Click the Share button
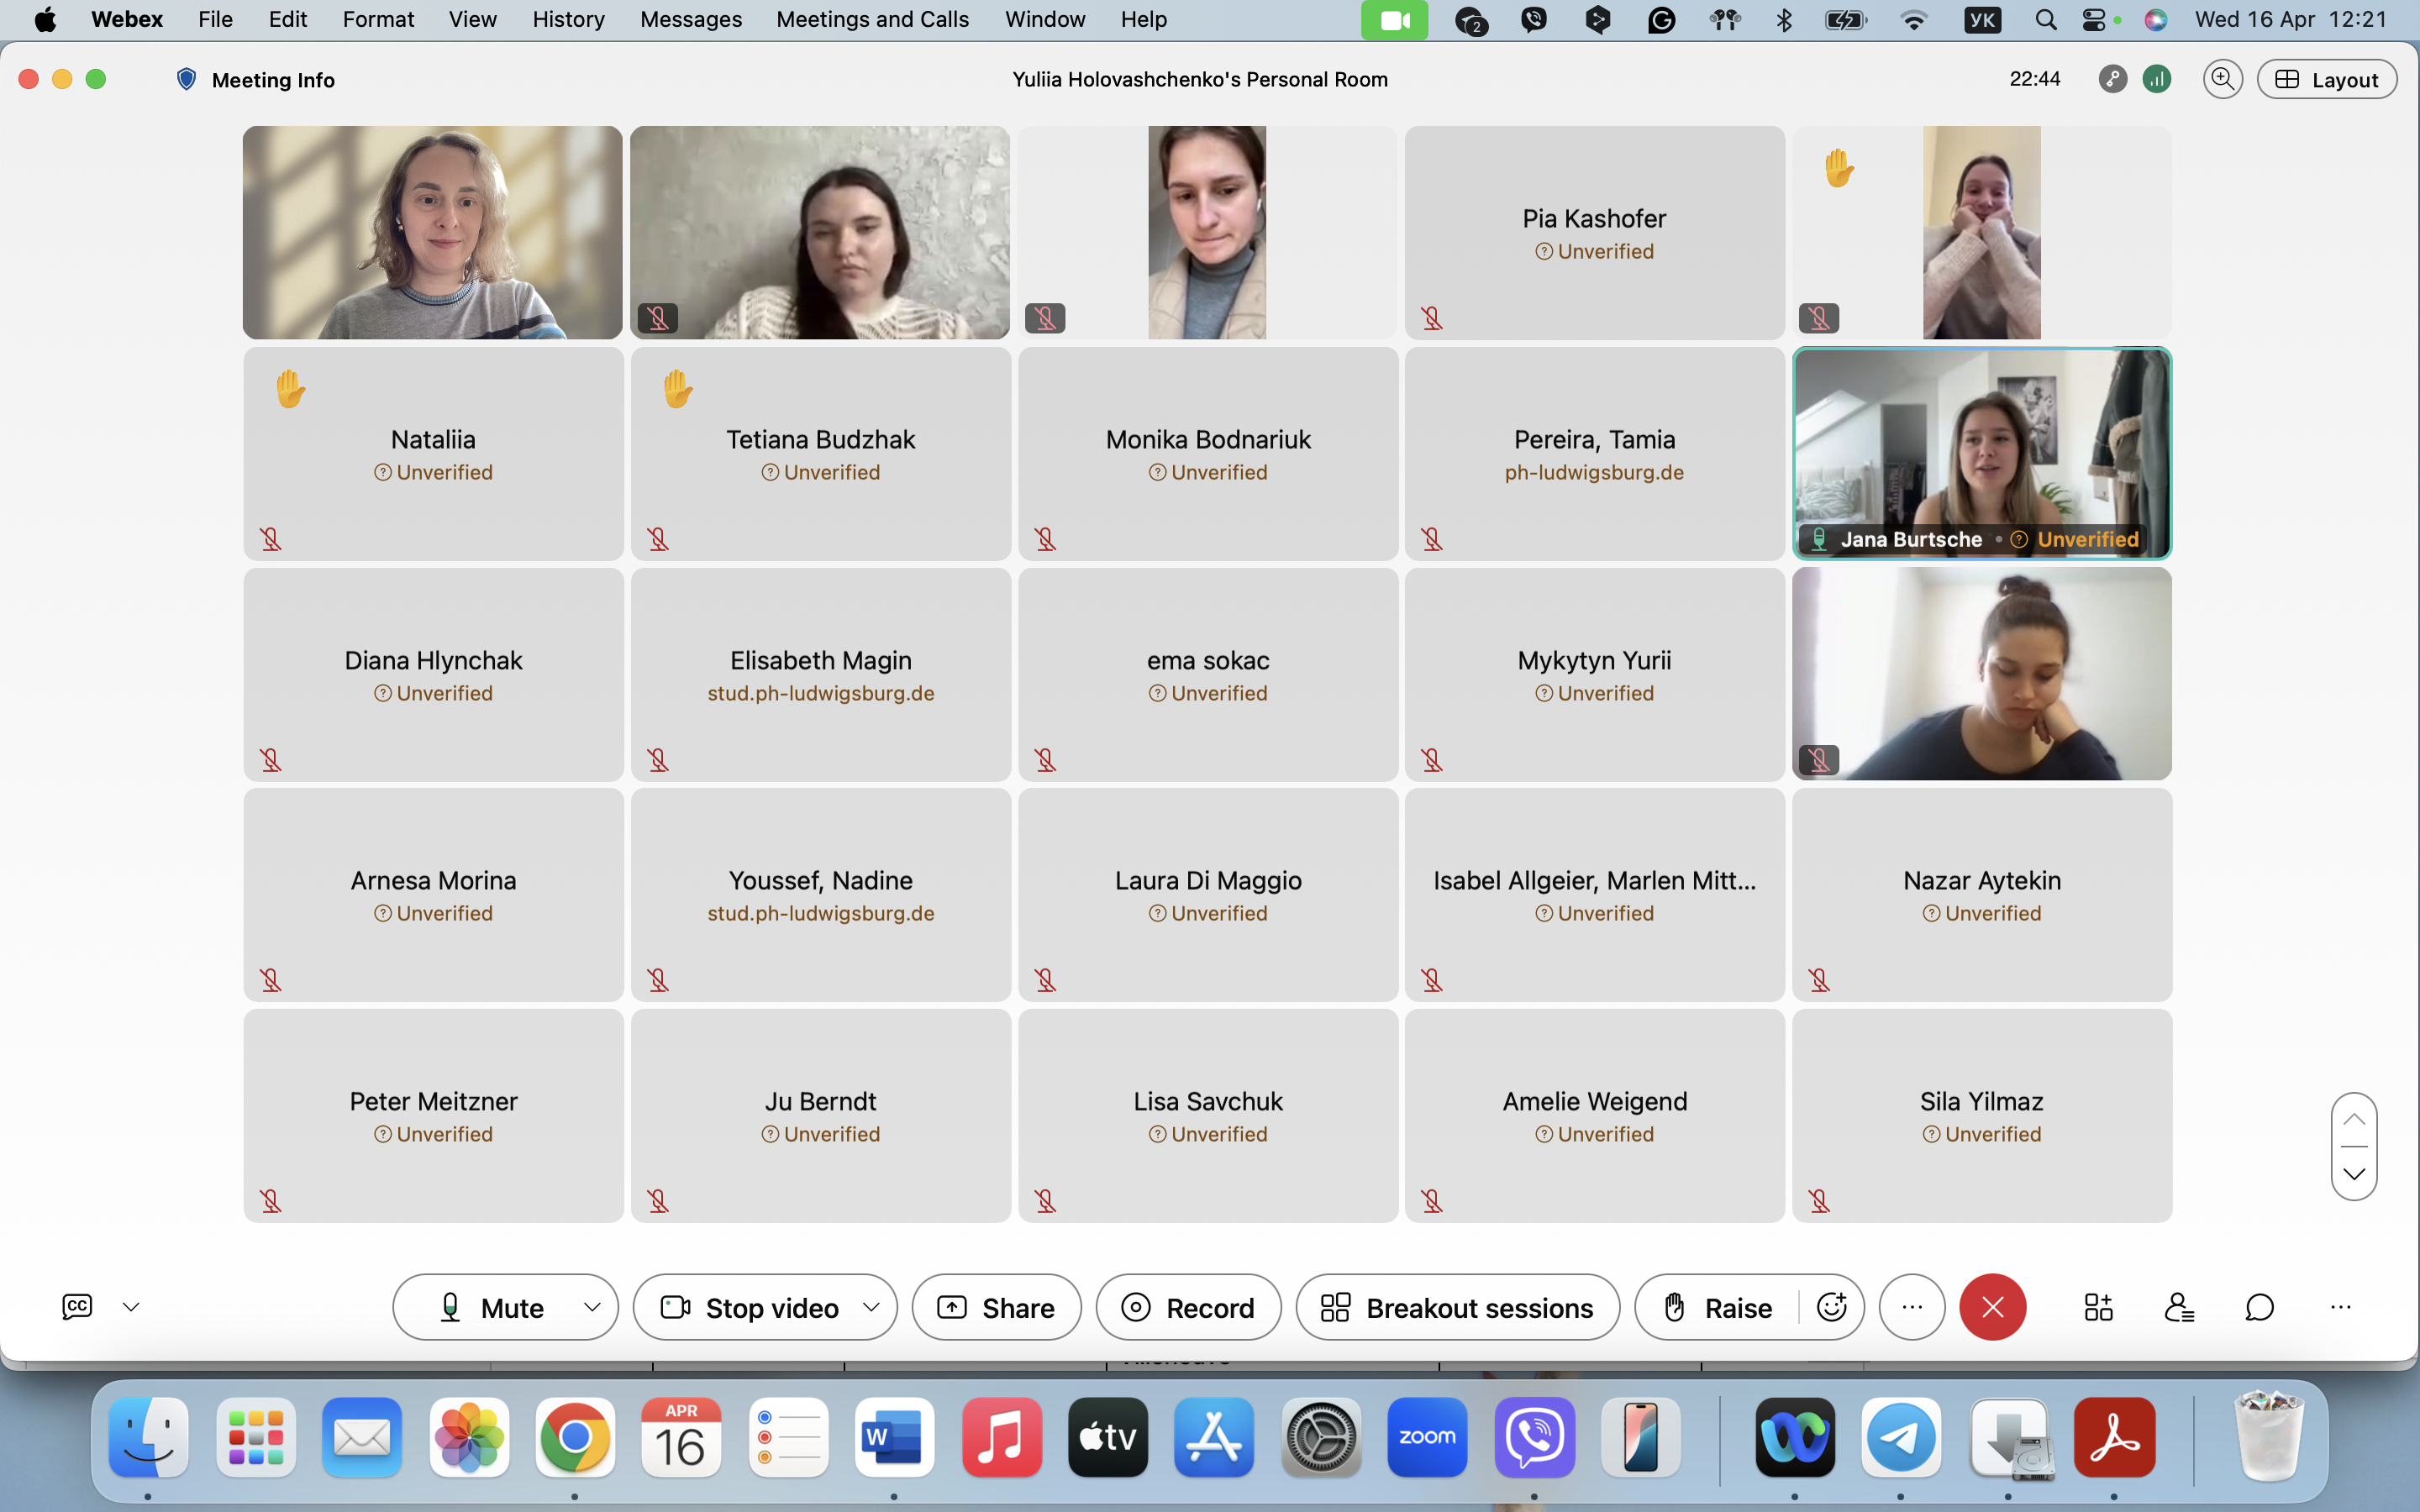Screen dimensions: 2420x1512 coord(996,1307)
